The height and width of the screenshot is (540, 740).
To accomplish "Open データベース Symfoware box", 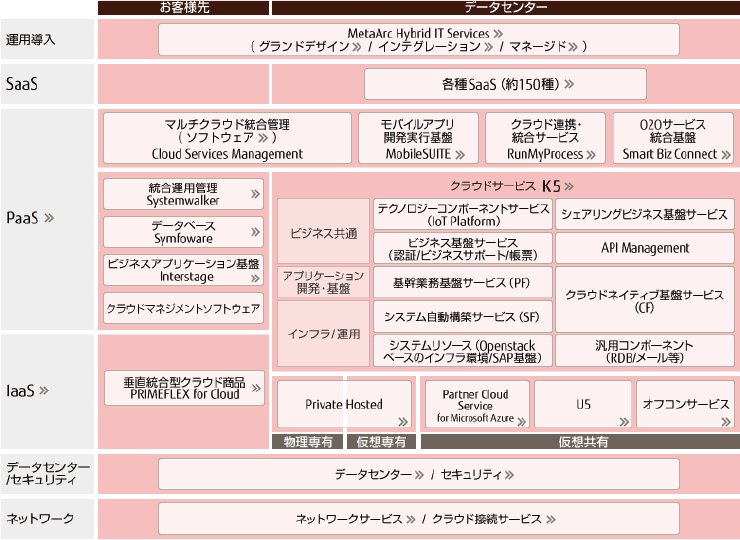I will 184,232.
